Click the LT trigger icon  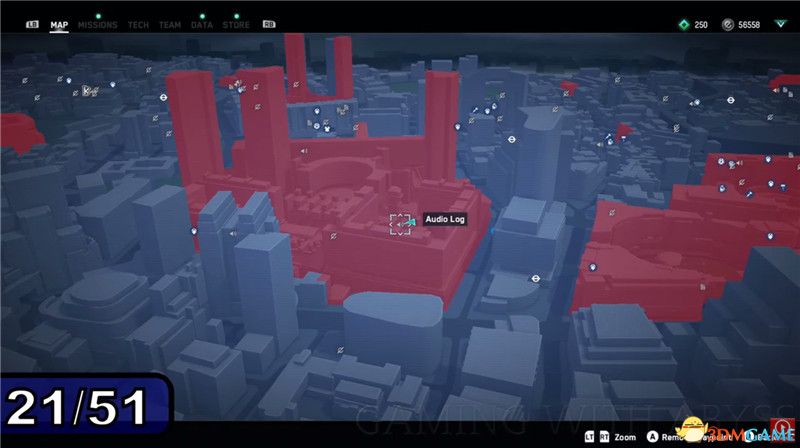coord(589,437)
